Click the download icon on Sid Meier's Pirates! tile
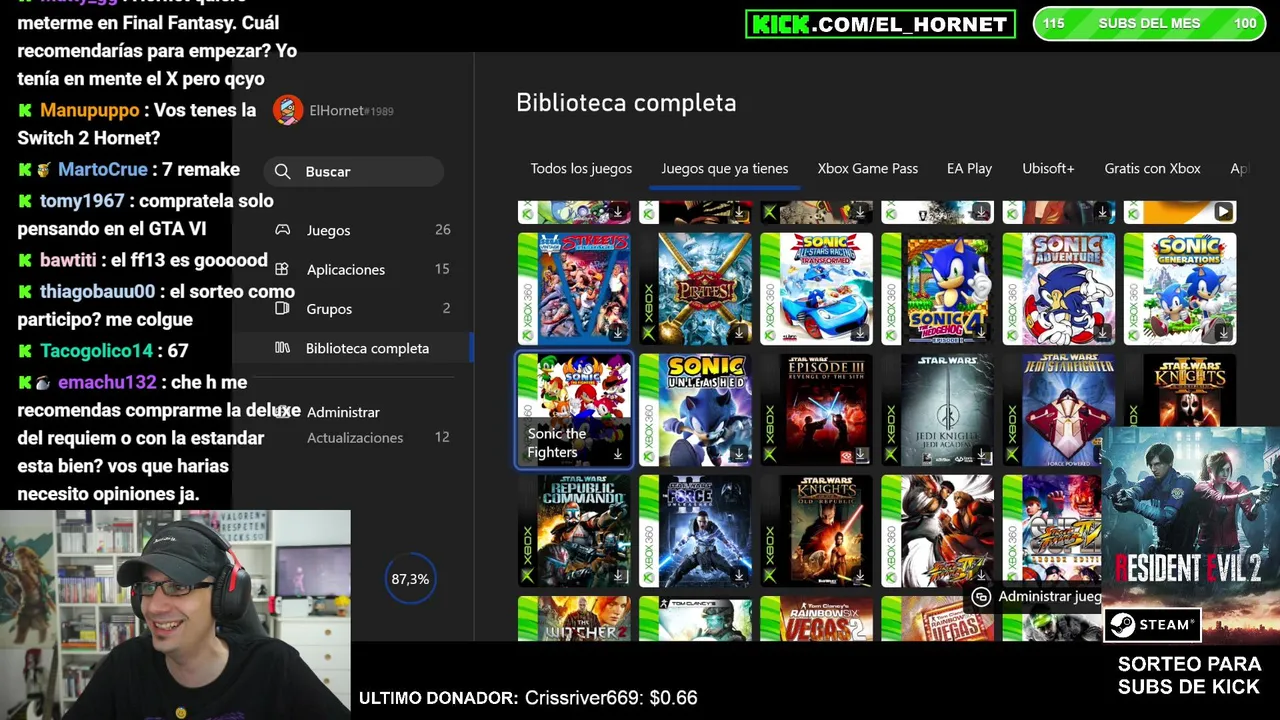 pos(738,333)
